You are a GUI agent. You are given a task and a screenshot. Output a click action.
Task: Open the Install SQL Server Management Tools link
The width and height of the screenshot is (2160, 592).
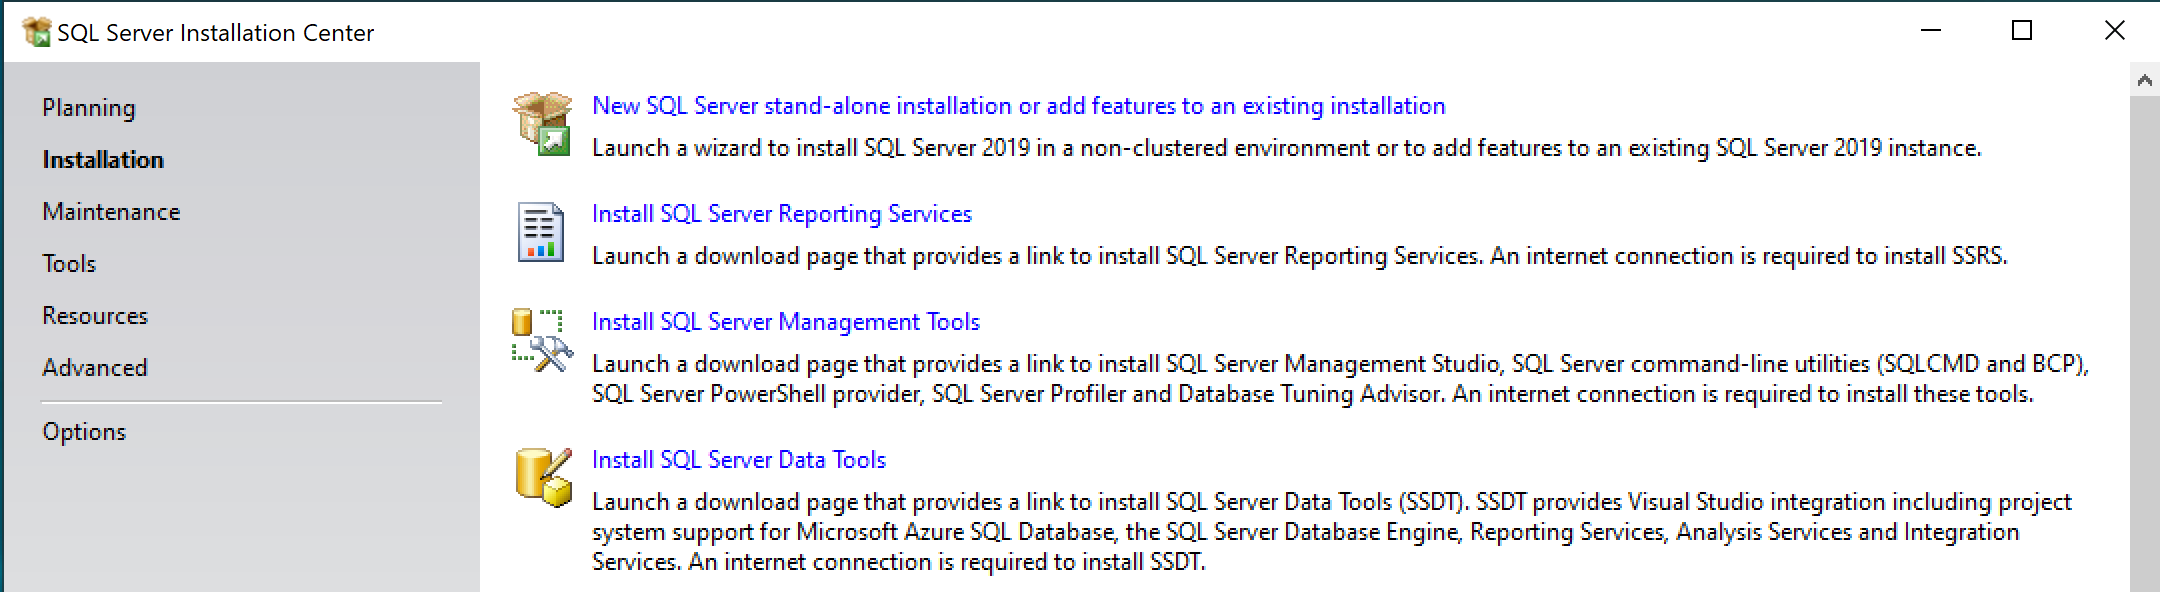click(786, 321)
